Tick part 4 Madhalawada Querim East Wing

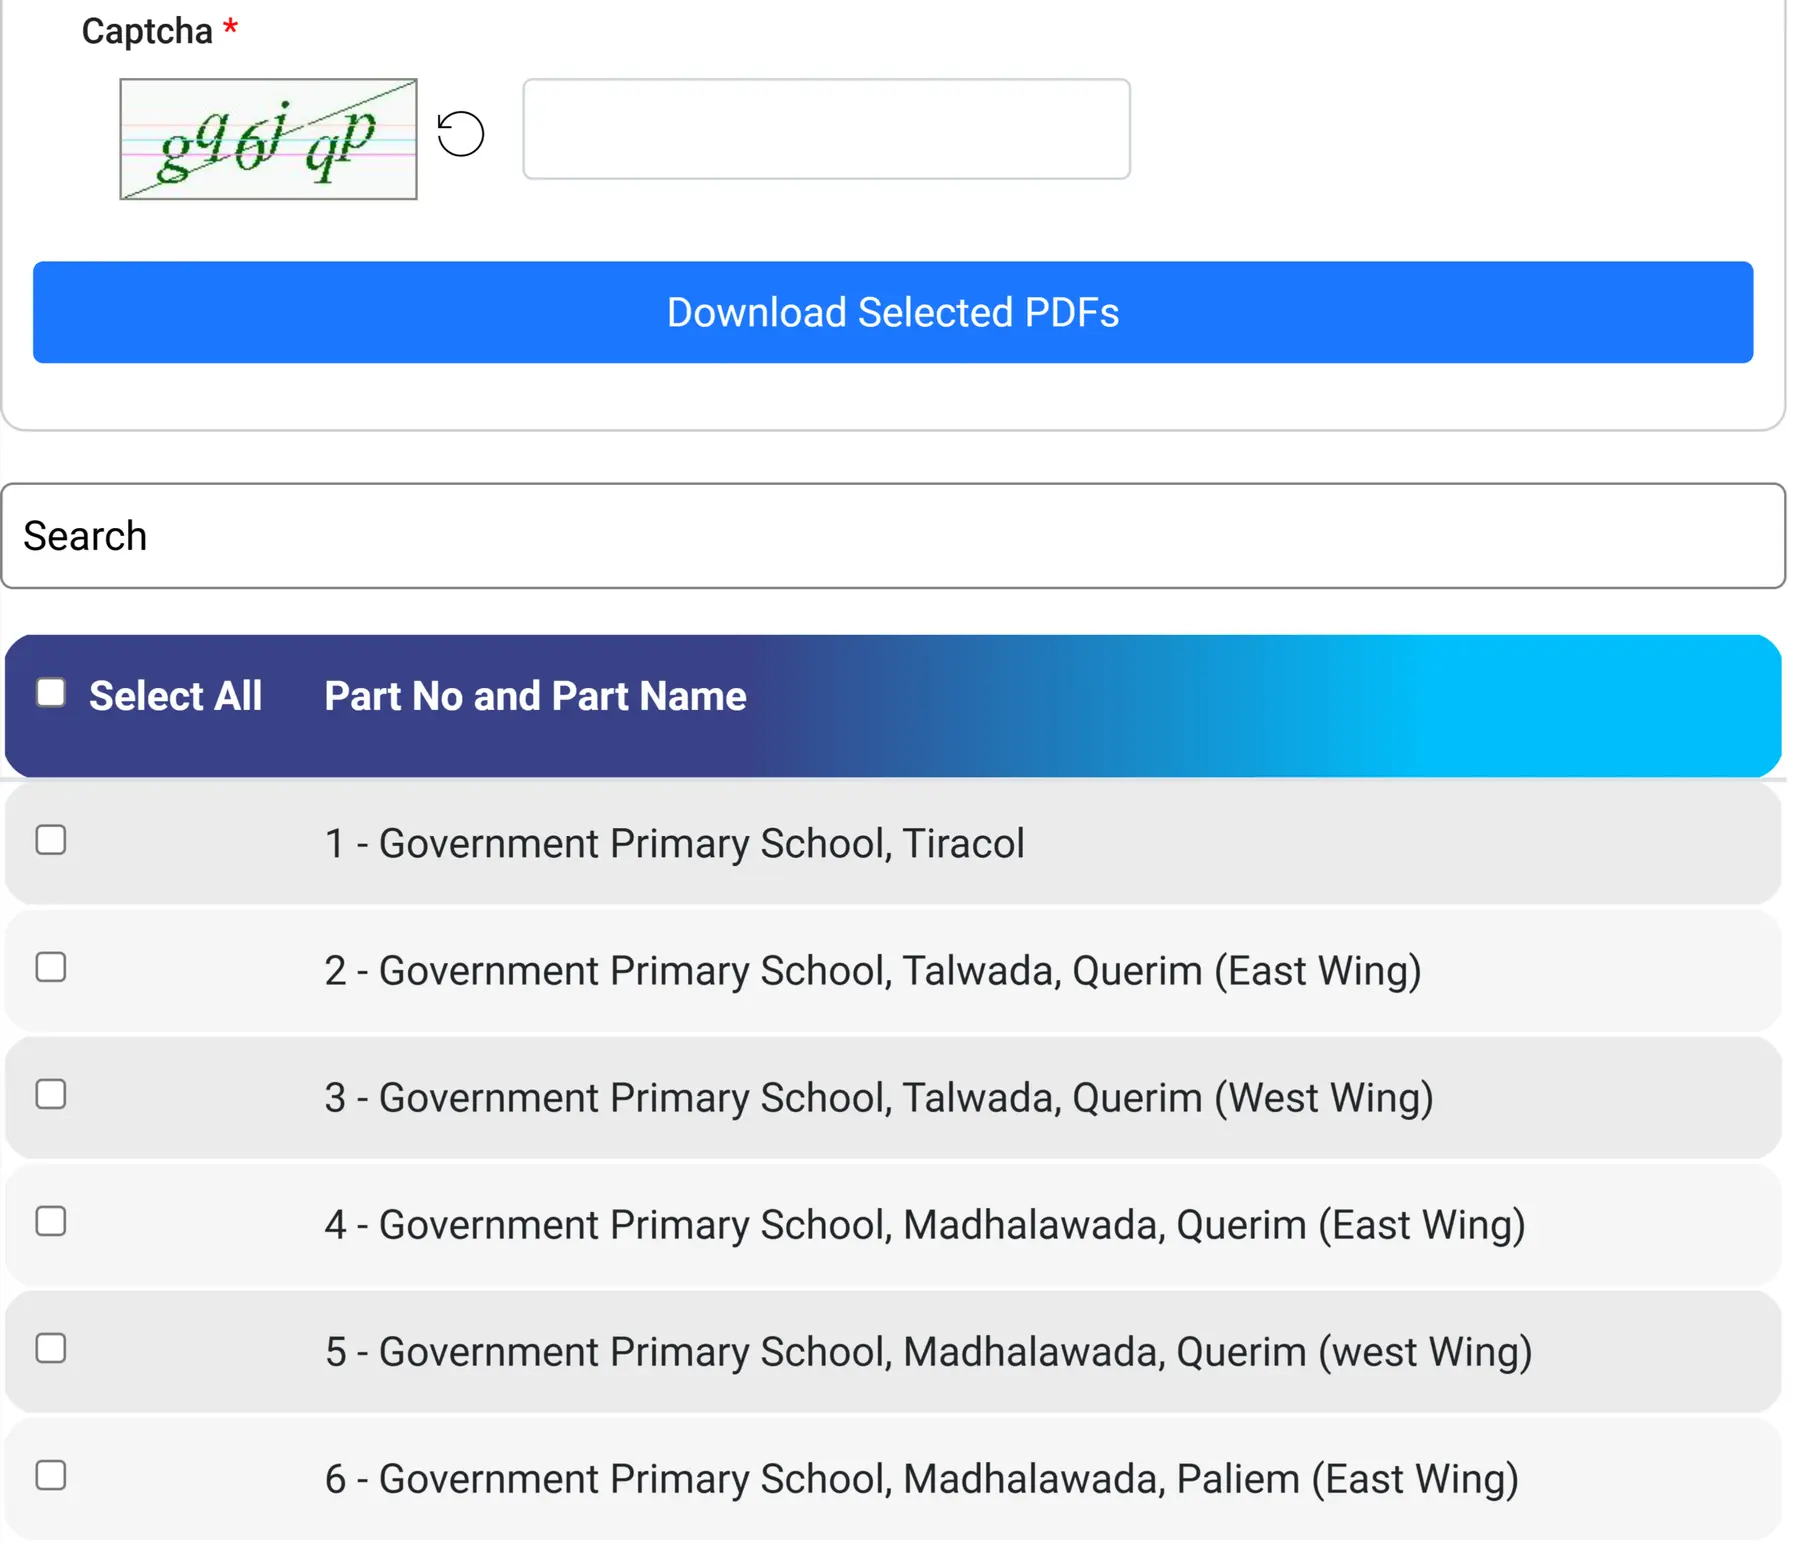pos(51,1221)
